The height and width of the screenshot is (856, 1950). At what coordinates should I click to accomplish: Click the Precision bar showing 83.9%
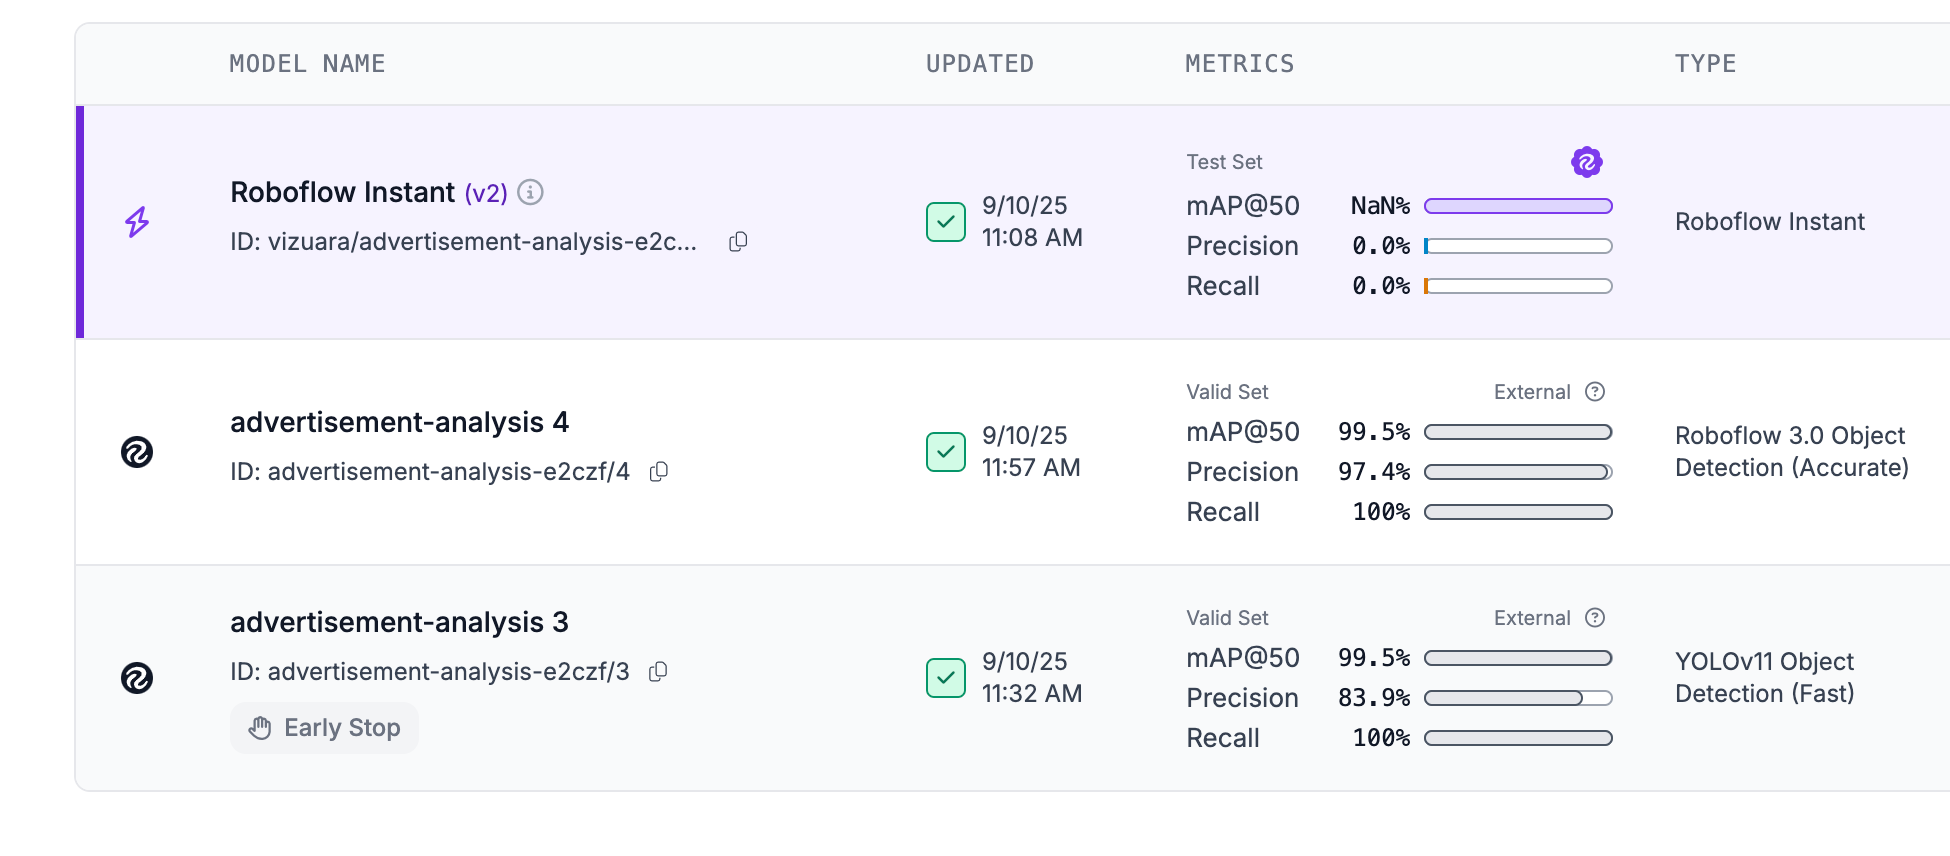[1518, 698]
